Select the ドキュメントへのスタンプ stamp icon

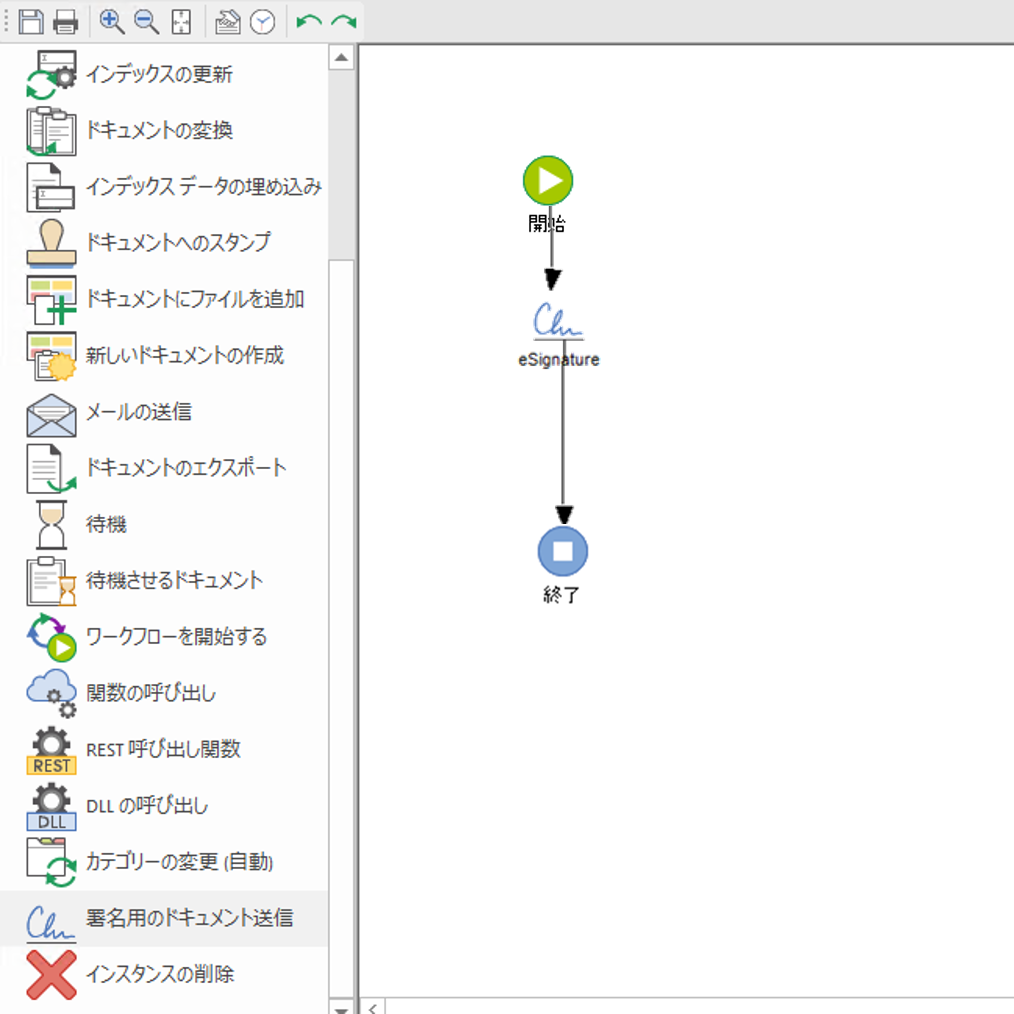point(51,244)
